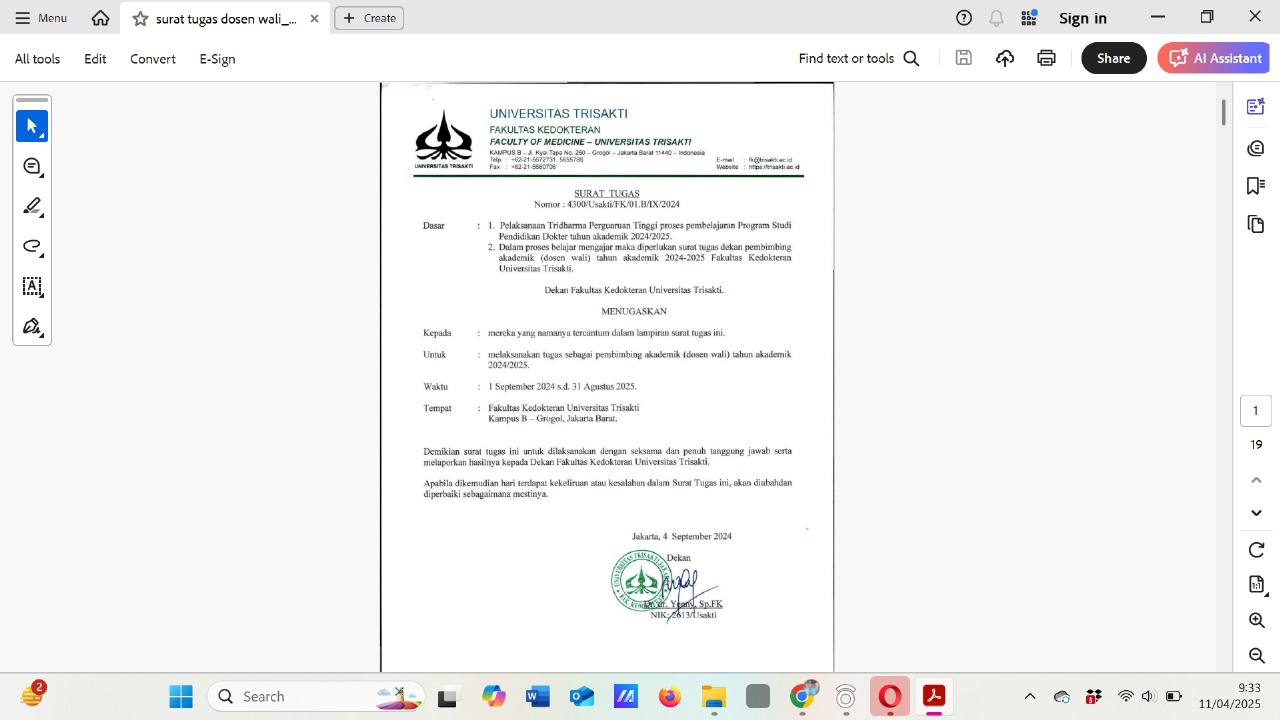Open the E-Sign tab

pos(217,59)
